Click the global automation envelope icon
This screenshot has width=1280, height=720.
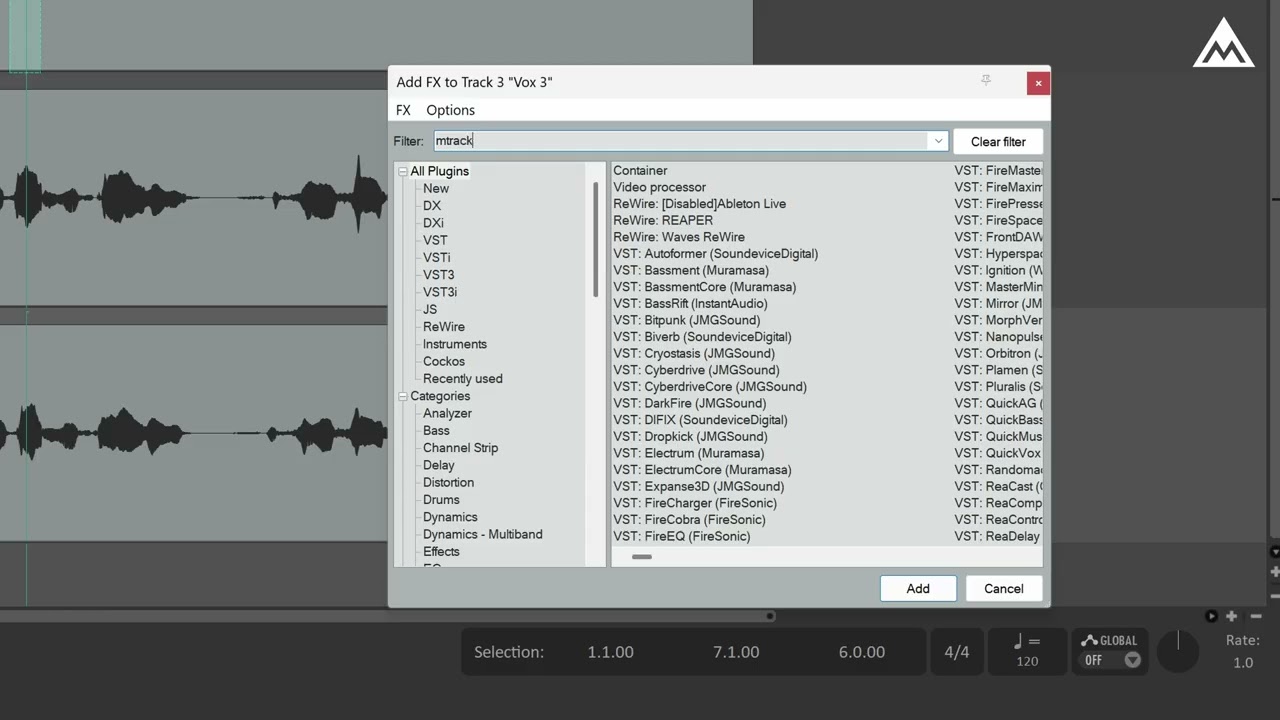[x=1089, y=640]
